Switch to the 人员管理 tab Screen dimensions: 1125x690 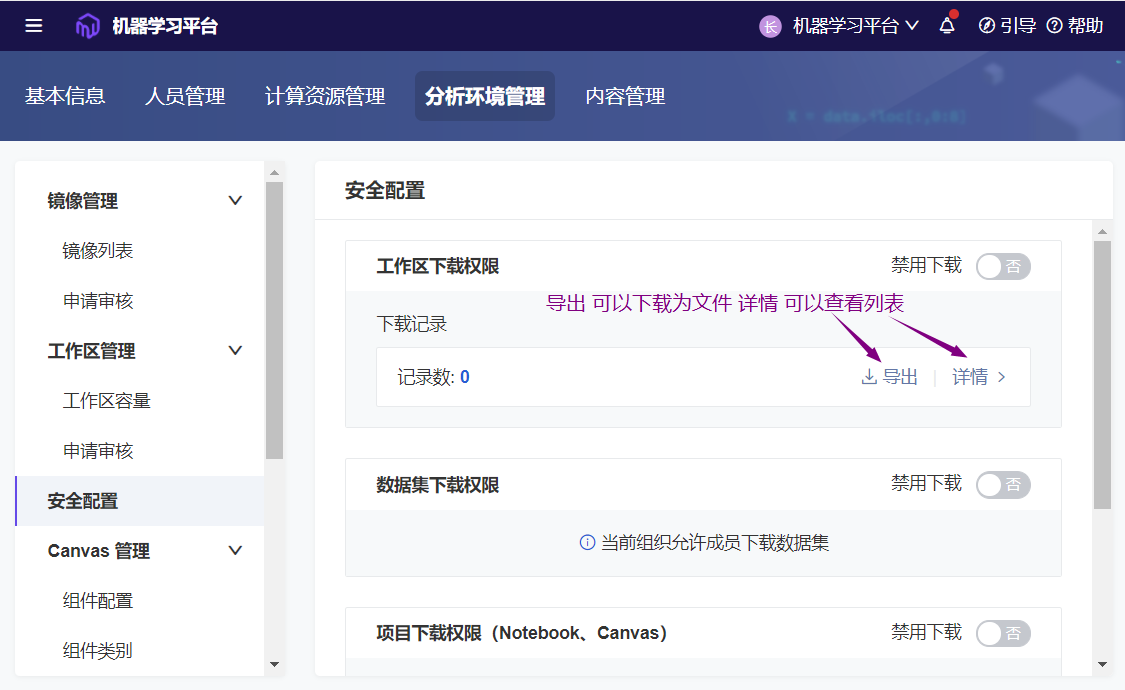point(185,96)
